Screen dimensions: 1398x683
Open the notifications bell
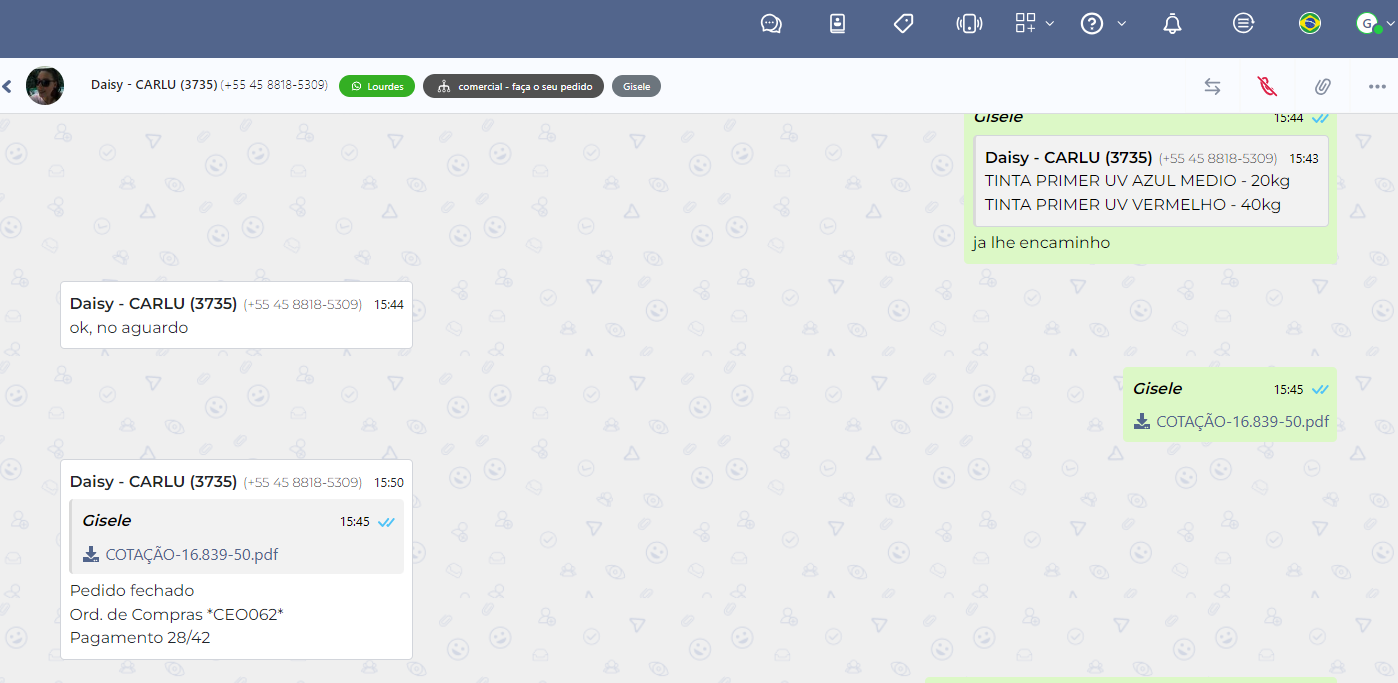(1173, 24)
